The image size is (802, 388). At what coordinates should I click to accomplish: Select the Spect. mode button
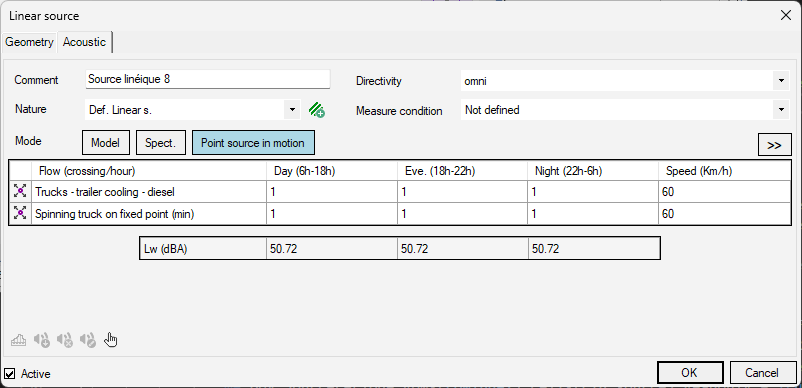click(161, 143)
